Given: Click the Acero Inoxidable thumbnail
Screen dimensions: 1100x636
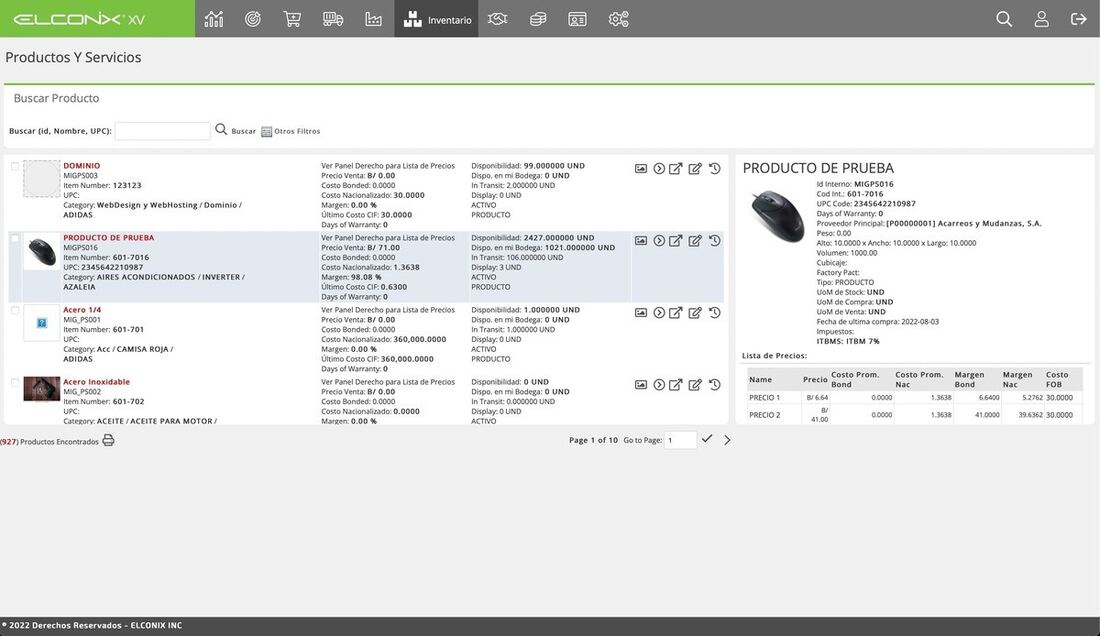Looking at the screenshot, I should click(x=41, y=388).
